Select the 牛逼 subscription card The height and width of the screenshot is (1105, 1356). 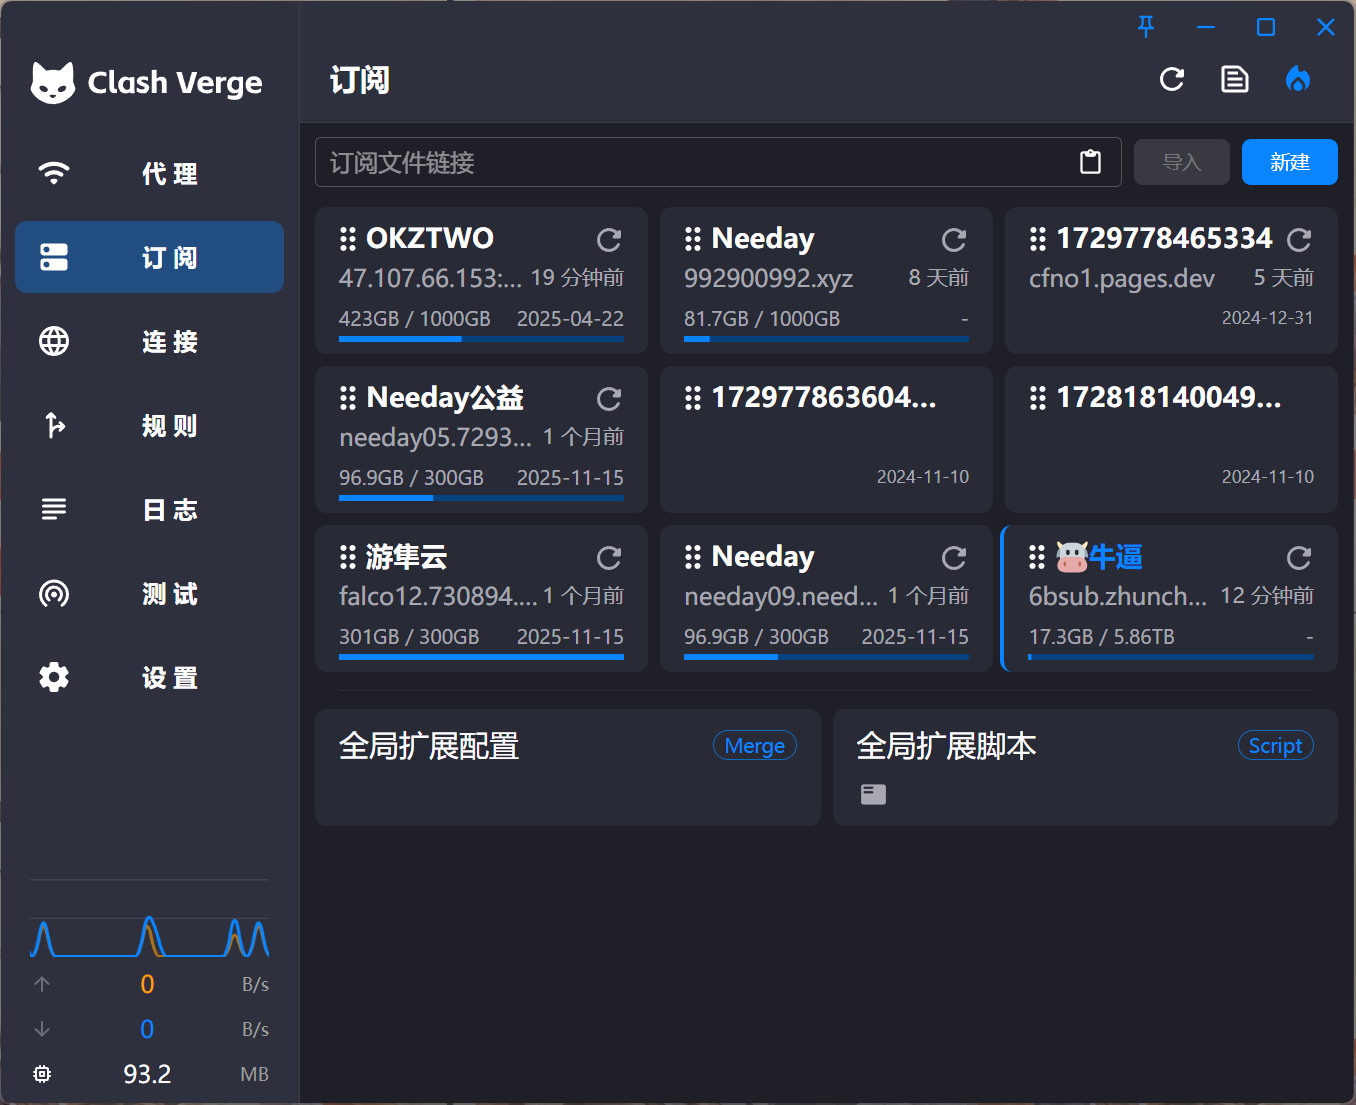pos(1171,598)
